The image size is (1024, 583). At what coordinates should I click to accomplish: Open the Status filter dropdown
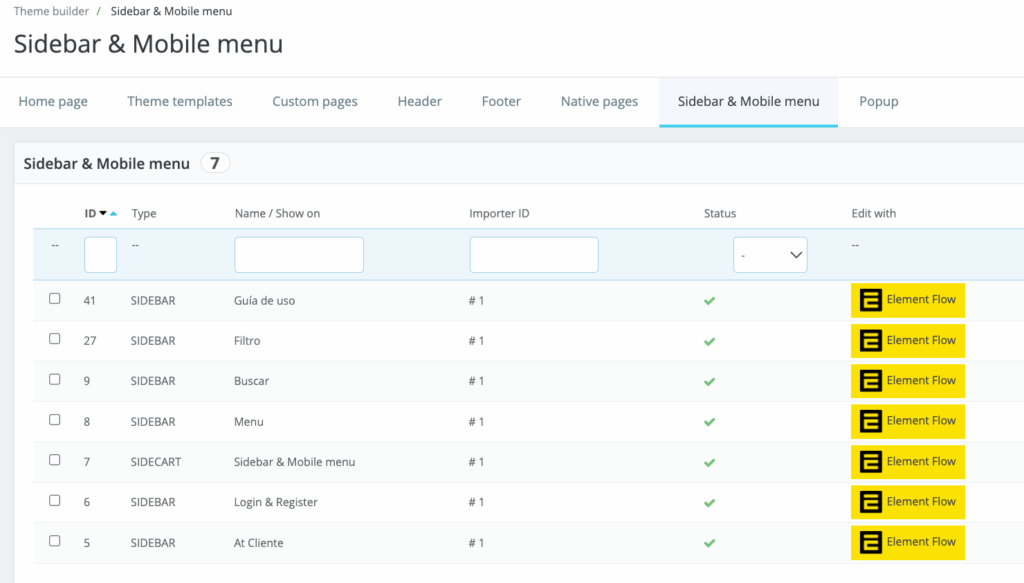tap(770, 255)
